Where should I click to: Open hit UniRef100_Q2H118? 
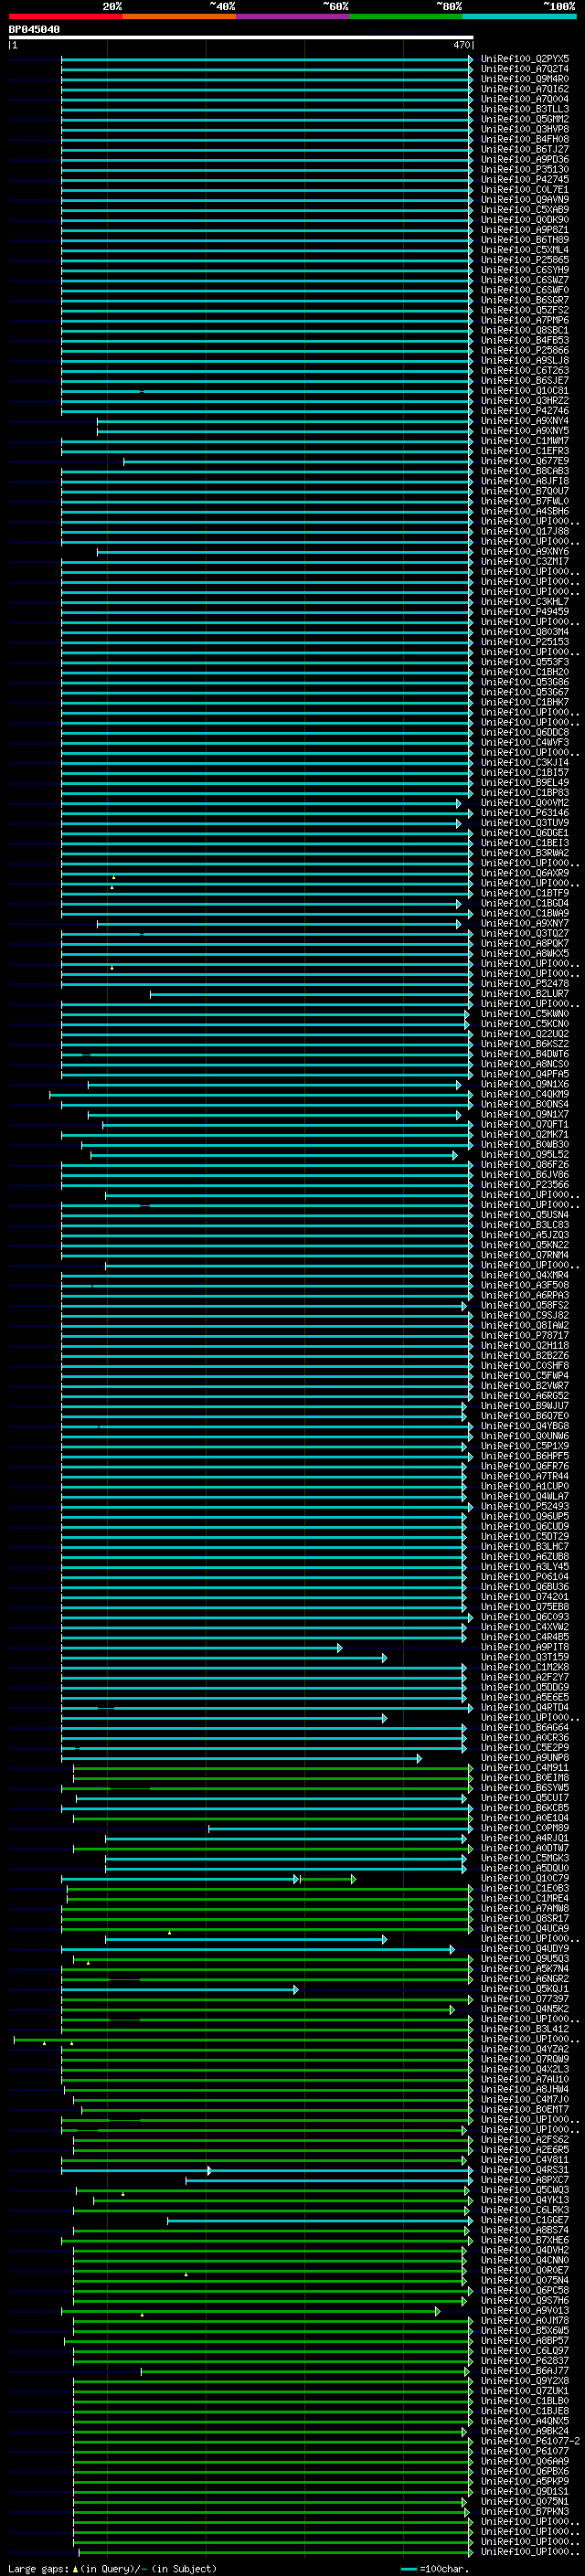(x=525, y=1345)
